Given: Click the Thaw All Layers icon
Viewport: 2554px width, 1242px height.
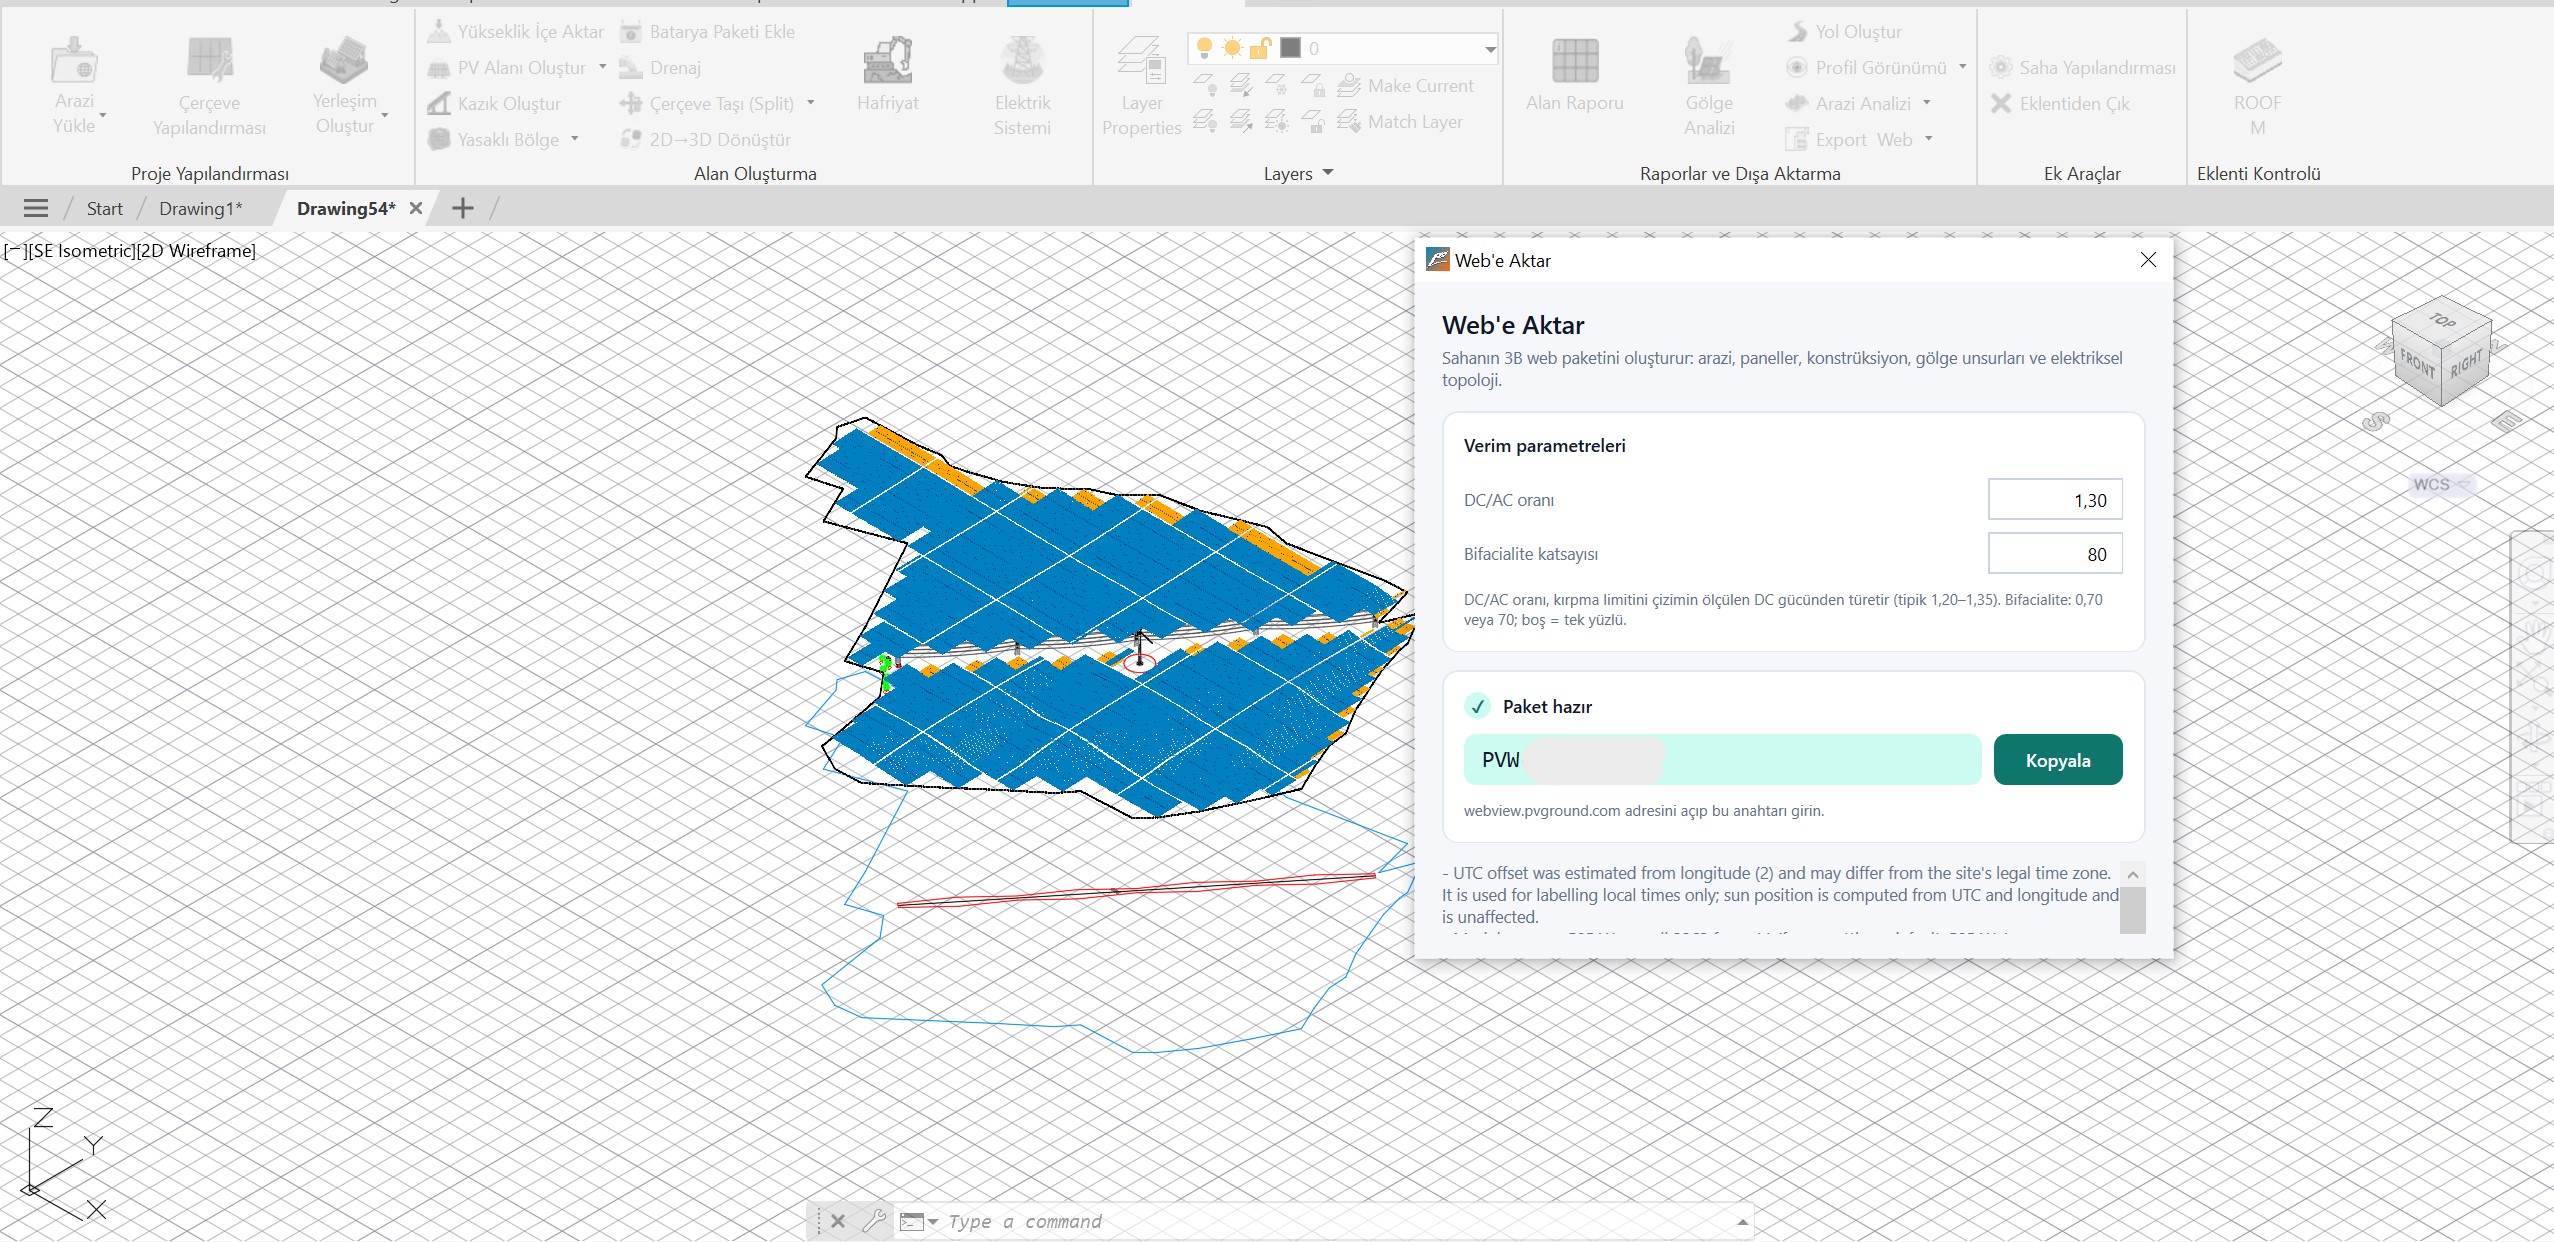Looking at the screenshot, I should pos(1277,122).
